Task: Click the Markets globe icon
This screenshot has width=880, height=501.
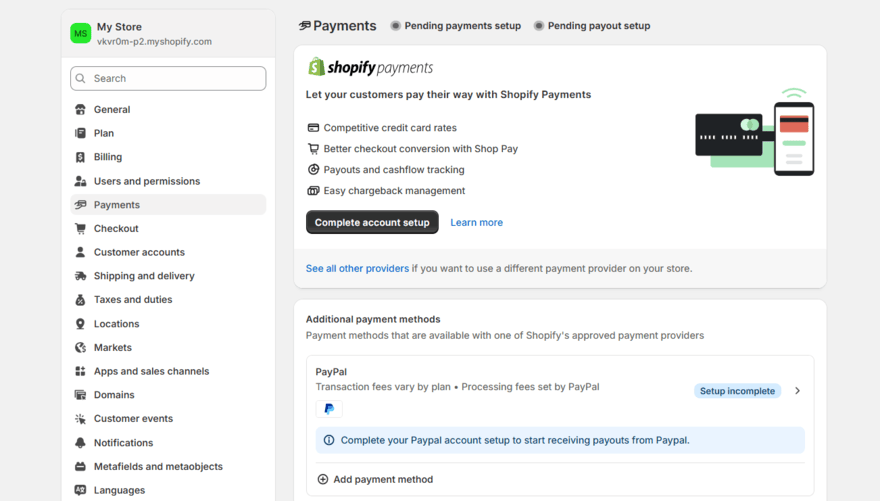Action: click(x=80, y=348)
